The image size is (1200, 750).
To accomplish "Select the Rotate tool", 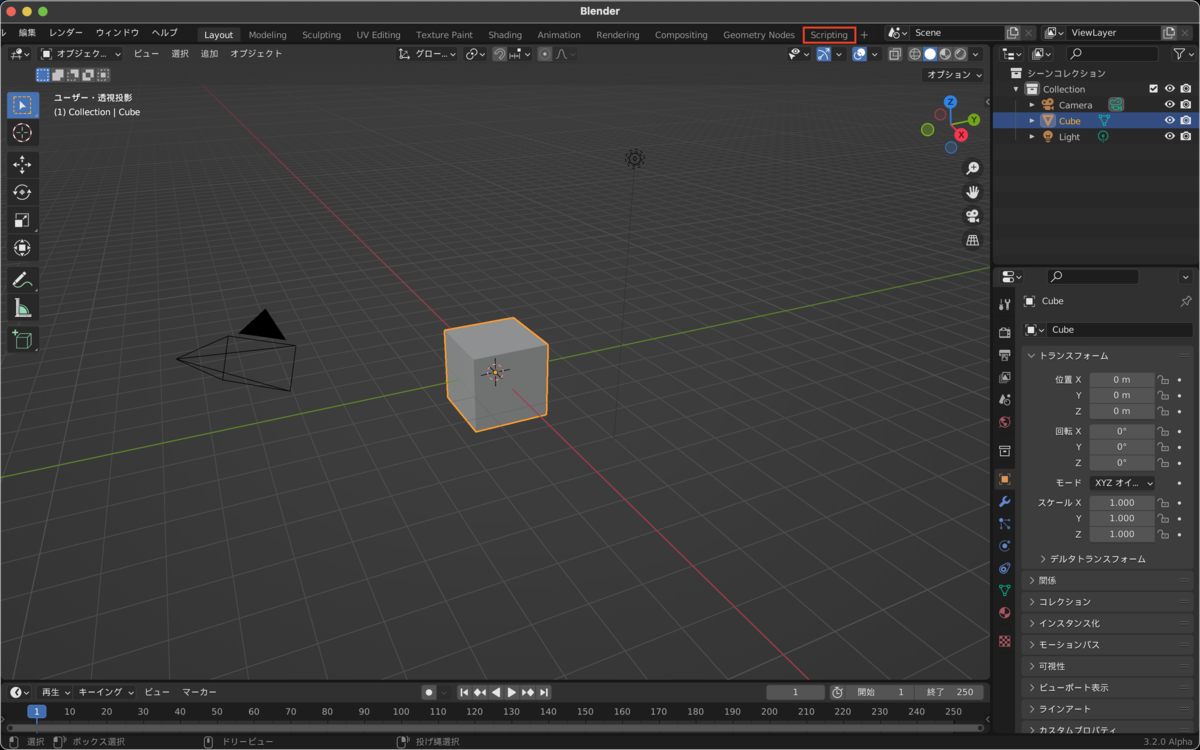I will 23,193.
